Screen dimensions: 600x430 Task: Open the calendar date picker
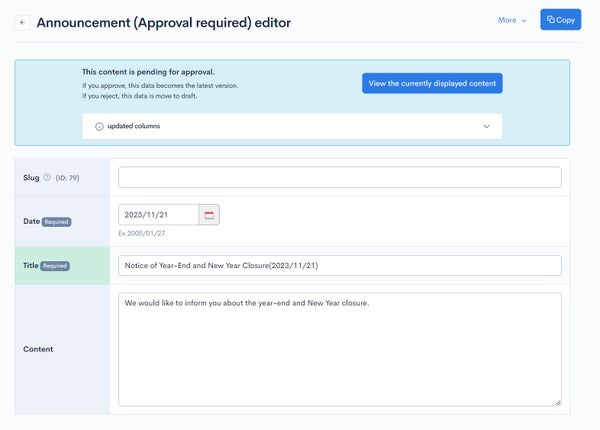[x=209, y=215]
